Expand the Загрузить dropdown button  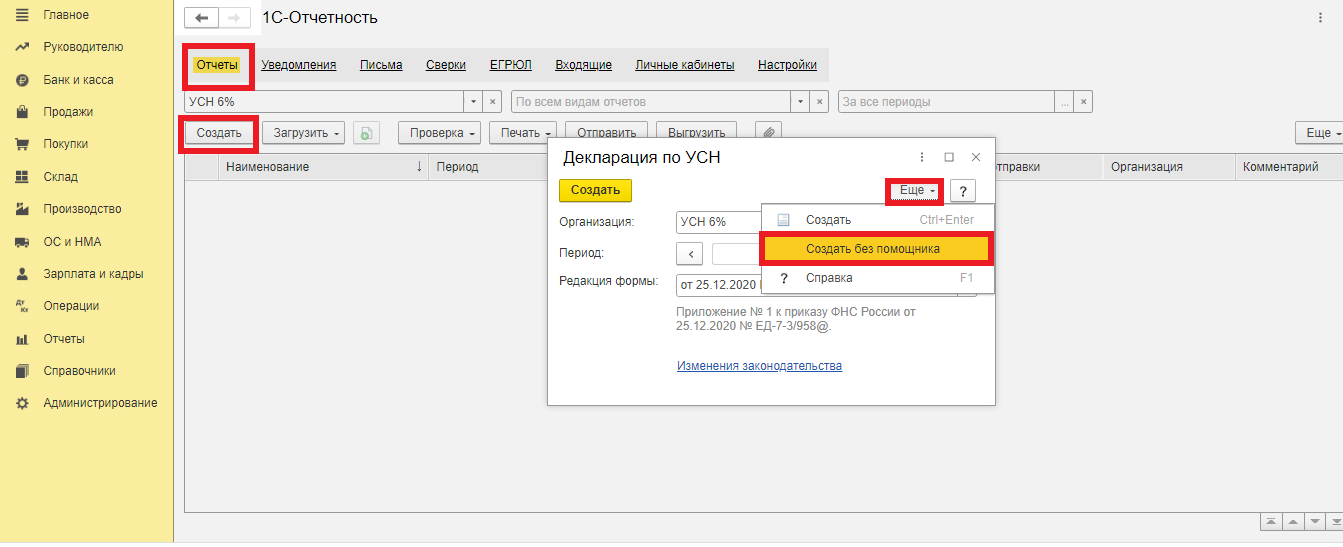(x=304, y=133)
